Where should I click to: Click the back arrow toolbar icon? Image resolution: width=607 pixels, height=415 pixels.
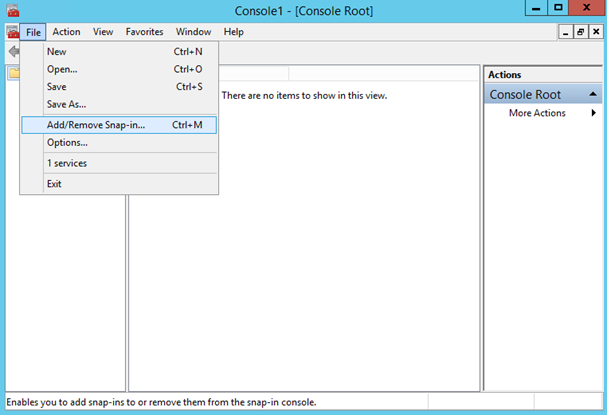click(12, 51)
